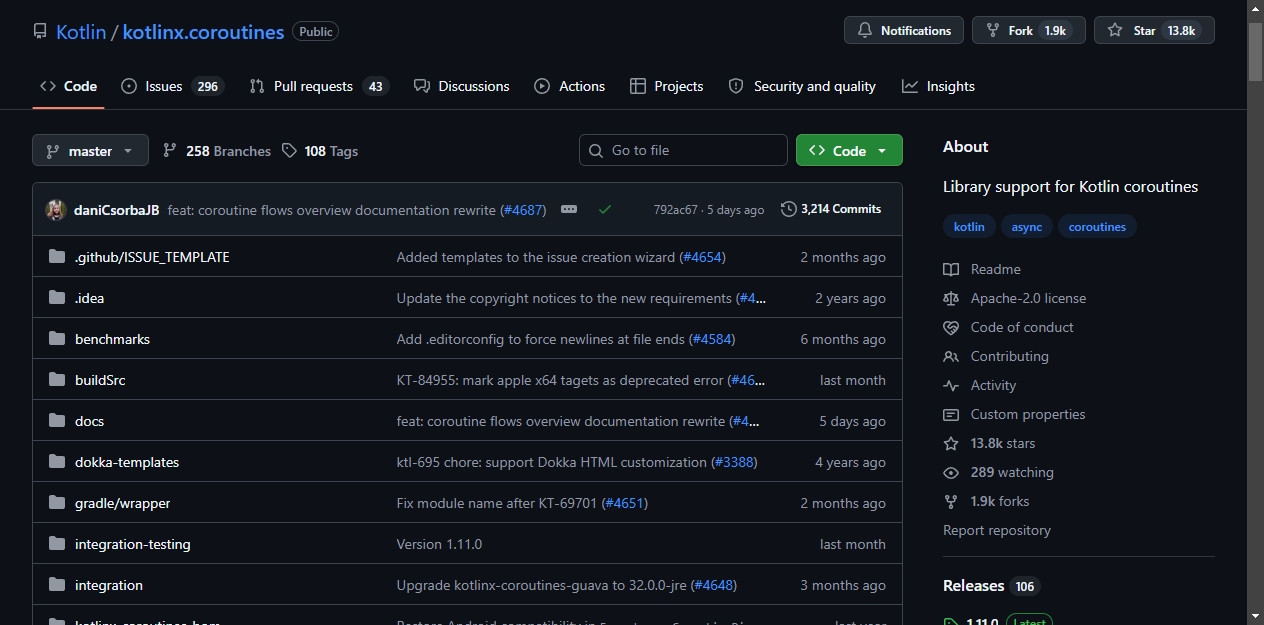
Task: Open the buildSrc folder
Action: (100, 380)
